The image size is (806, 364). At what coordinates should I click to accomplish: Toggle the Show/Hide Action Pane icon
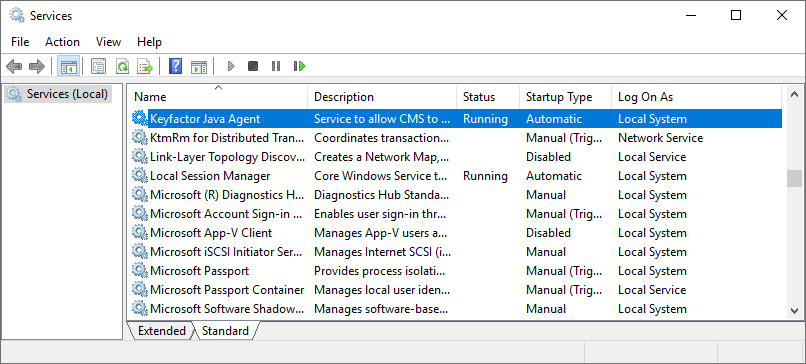click(198, 66)
